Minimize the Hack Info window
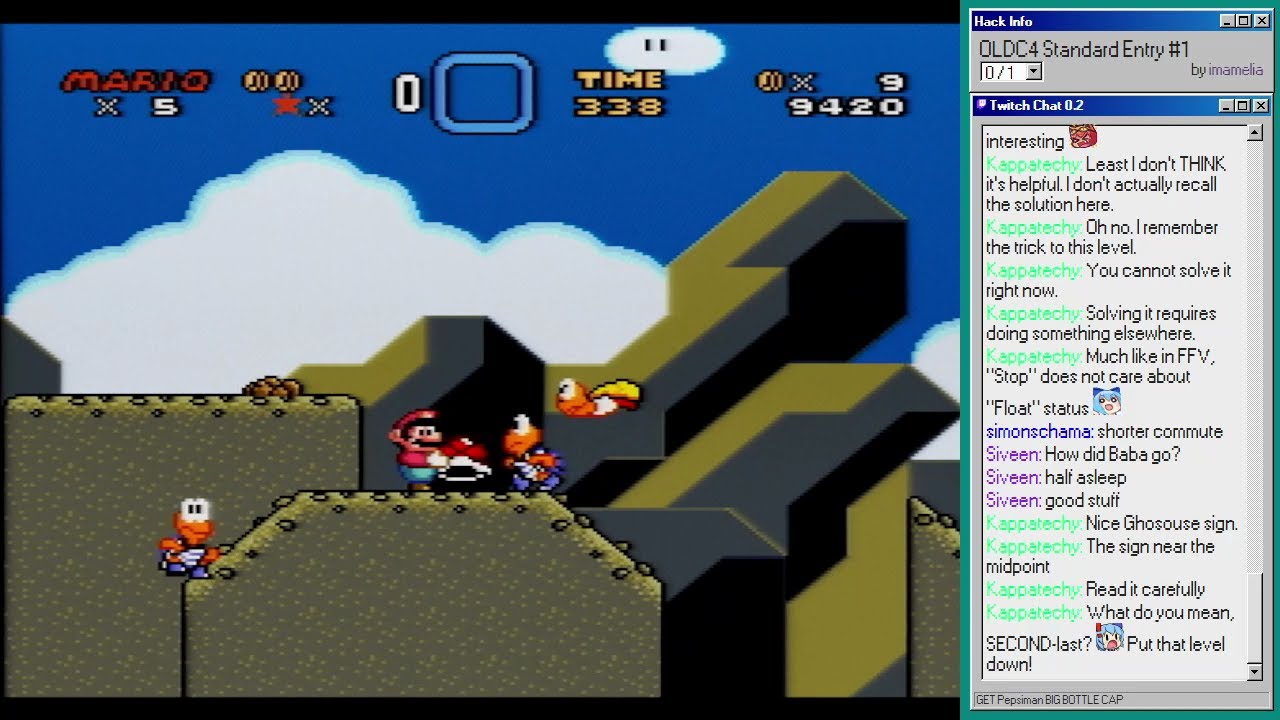Image resolution: width=1280 pixels, height=720 pixels. coord(1227,21)
